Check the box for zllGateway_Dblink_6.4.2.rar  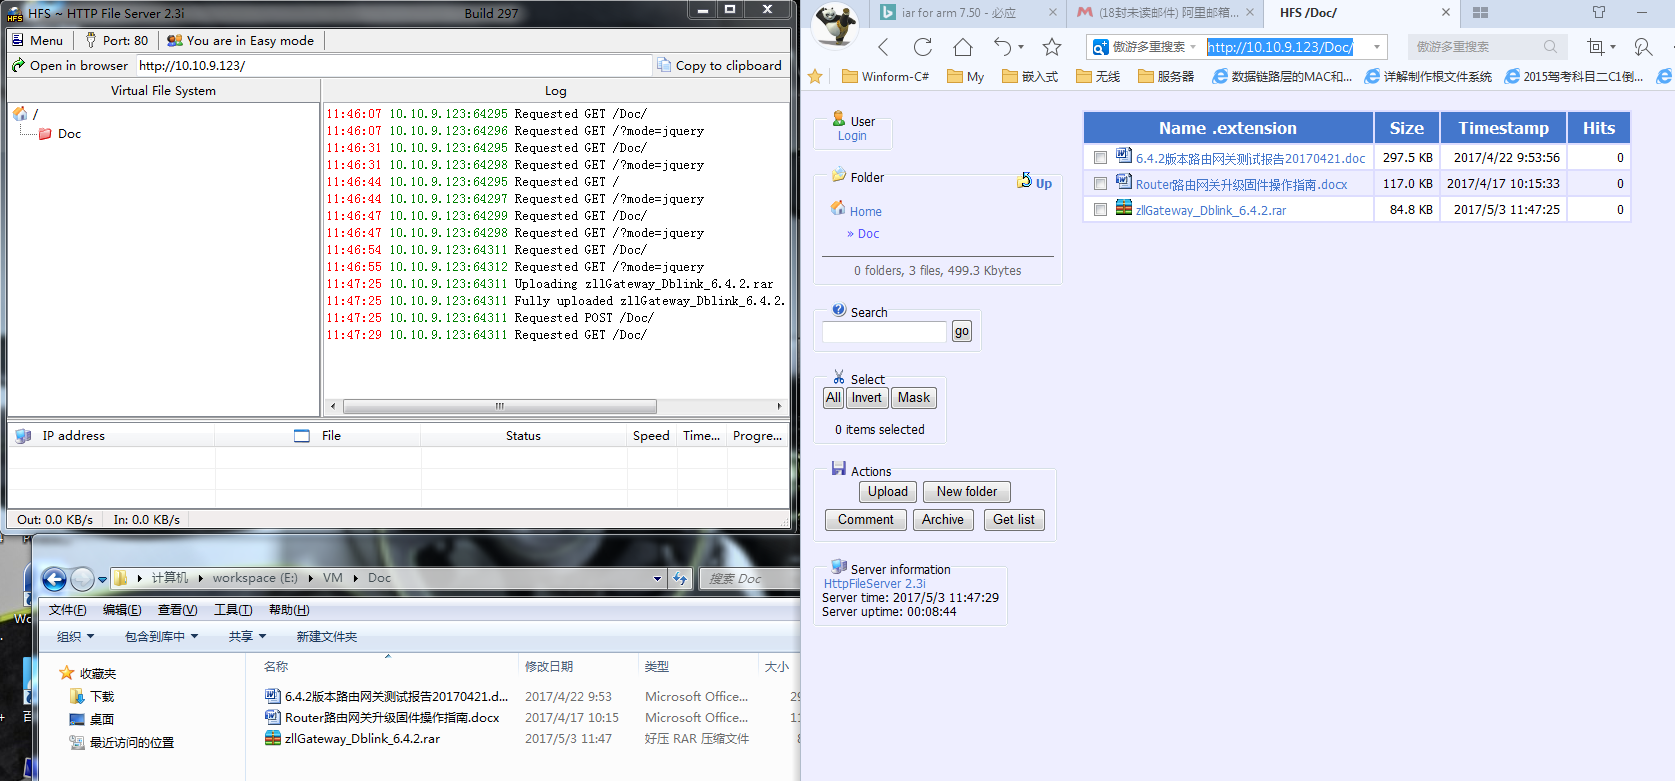pyautogui.click(x=1100, y=210)
